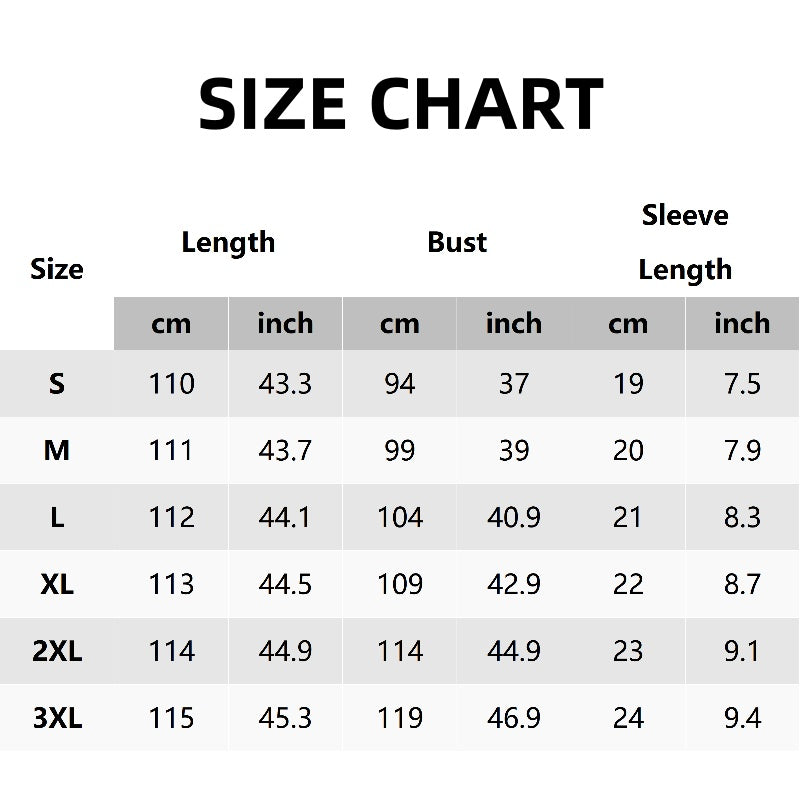Image resolution: width=800 pixels, height=800 pixels.
Task: Select the L size row label
Action: 57,517
